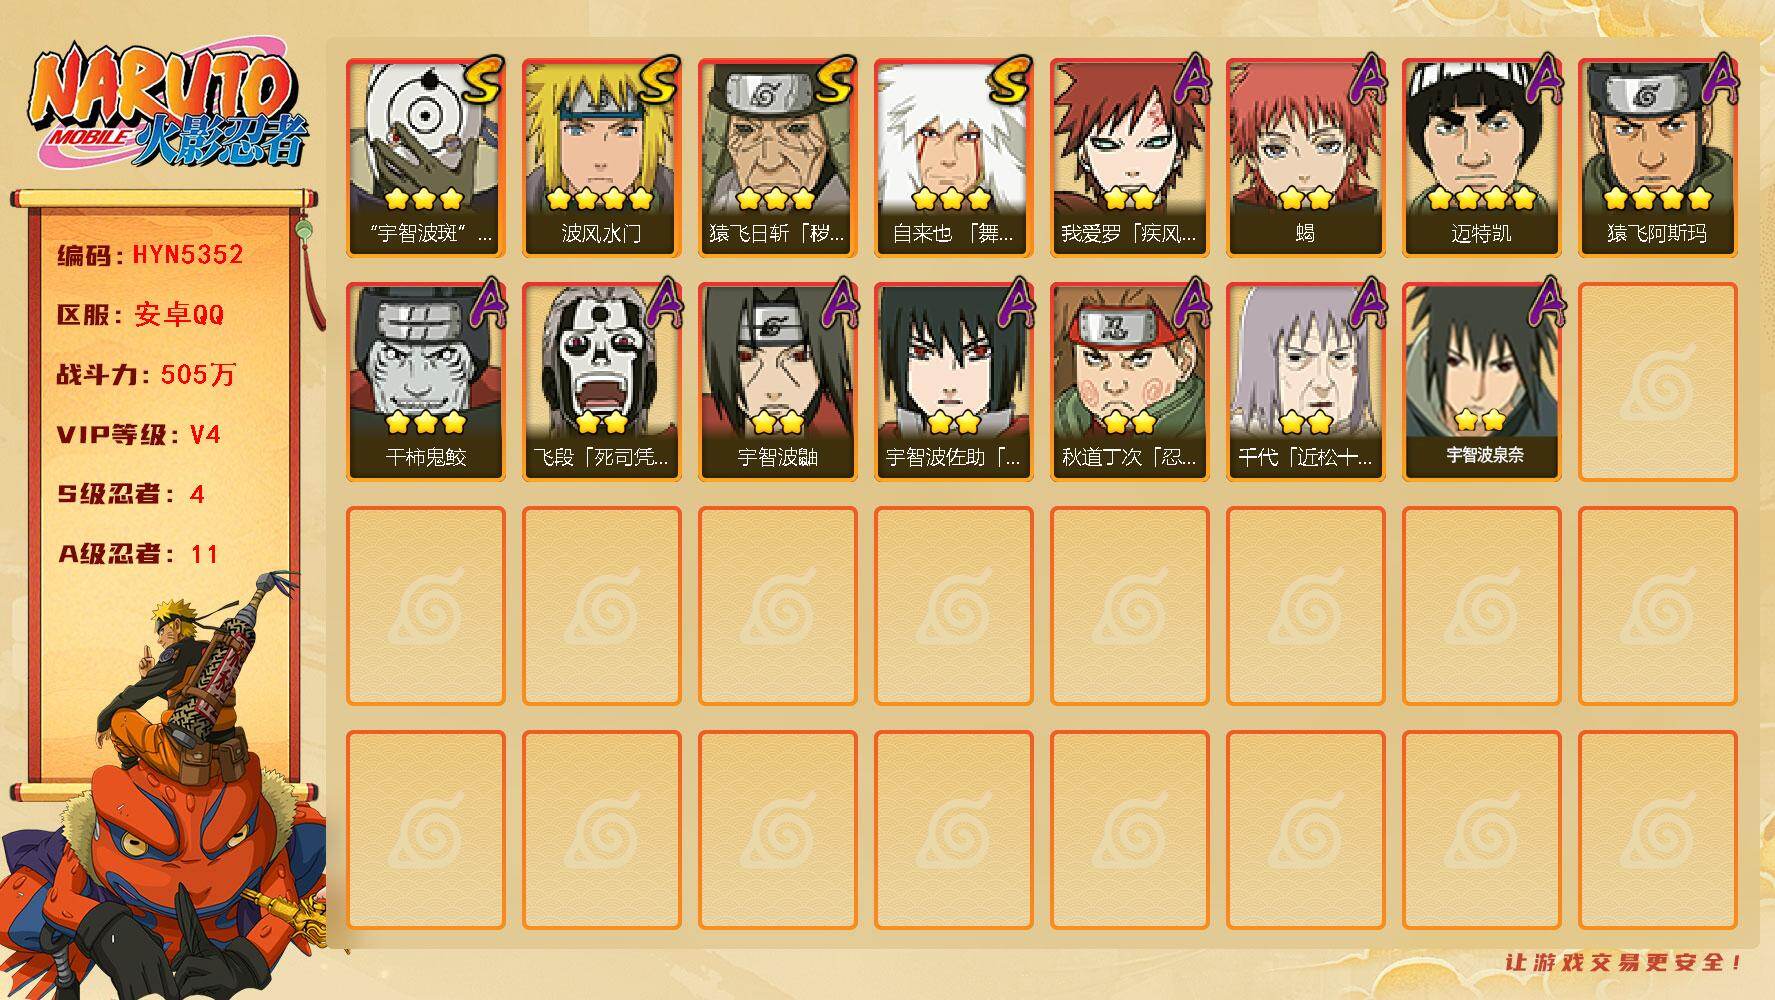Click the 宇智波泉奈 ninja card
1775x1000 pixels.
pos(1482,382)
